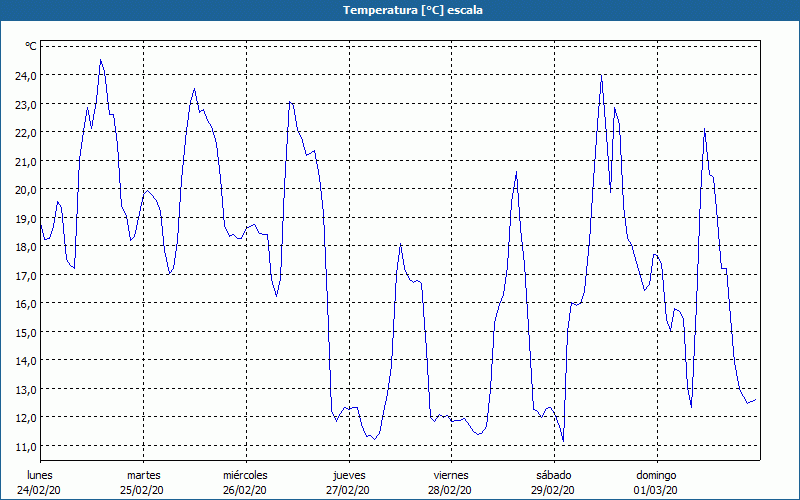Choose the "sábado" day label

[x=553, y=475]
